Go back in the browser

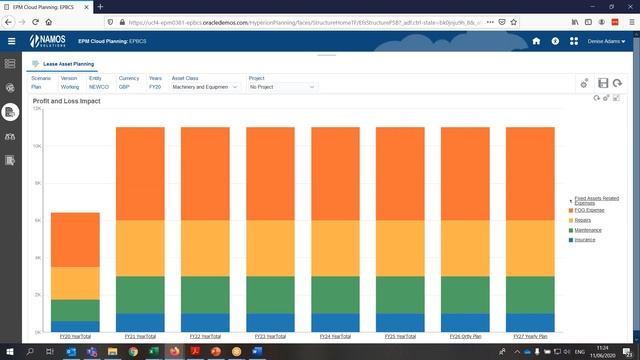[9, 22]
